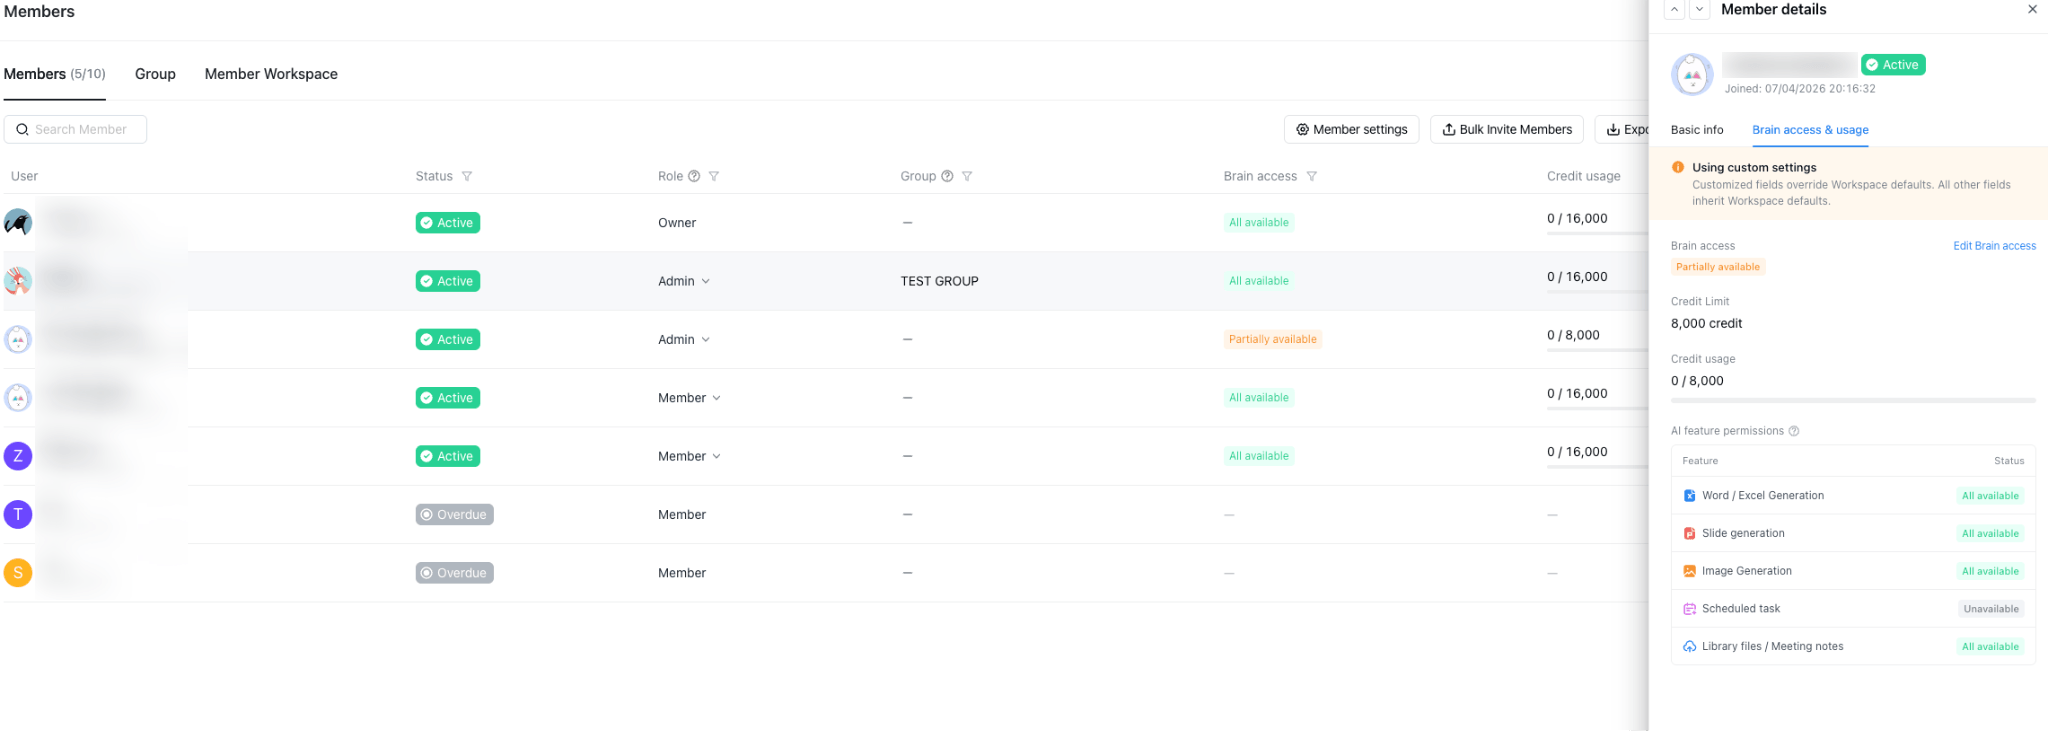Click the Word / Excel Generation feature icon

(x=1689, y=496)
